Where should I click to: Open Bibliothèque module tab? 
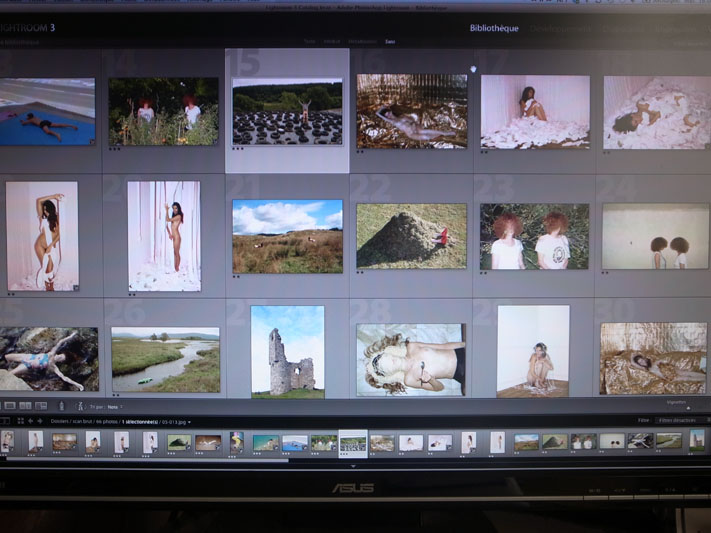click(494, 28)
